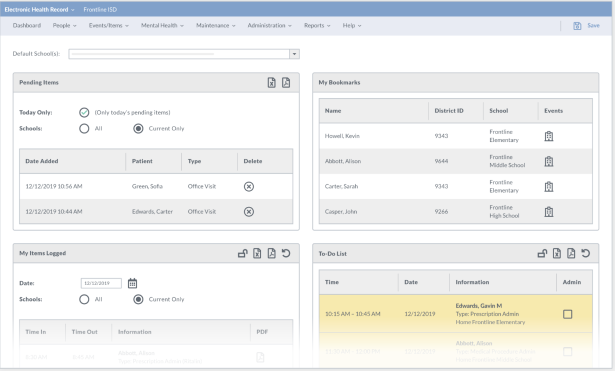Select All schools in My Items Logged
Image resolution: width=615 pixels, height=371 pixels.
[84, 300]
